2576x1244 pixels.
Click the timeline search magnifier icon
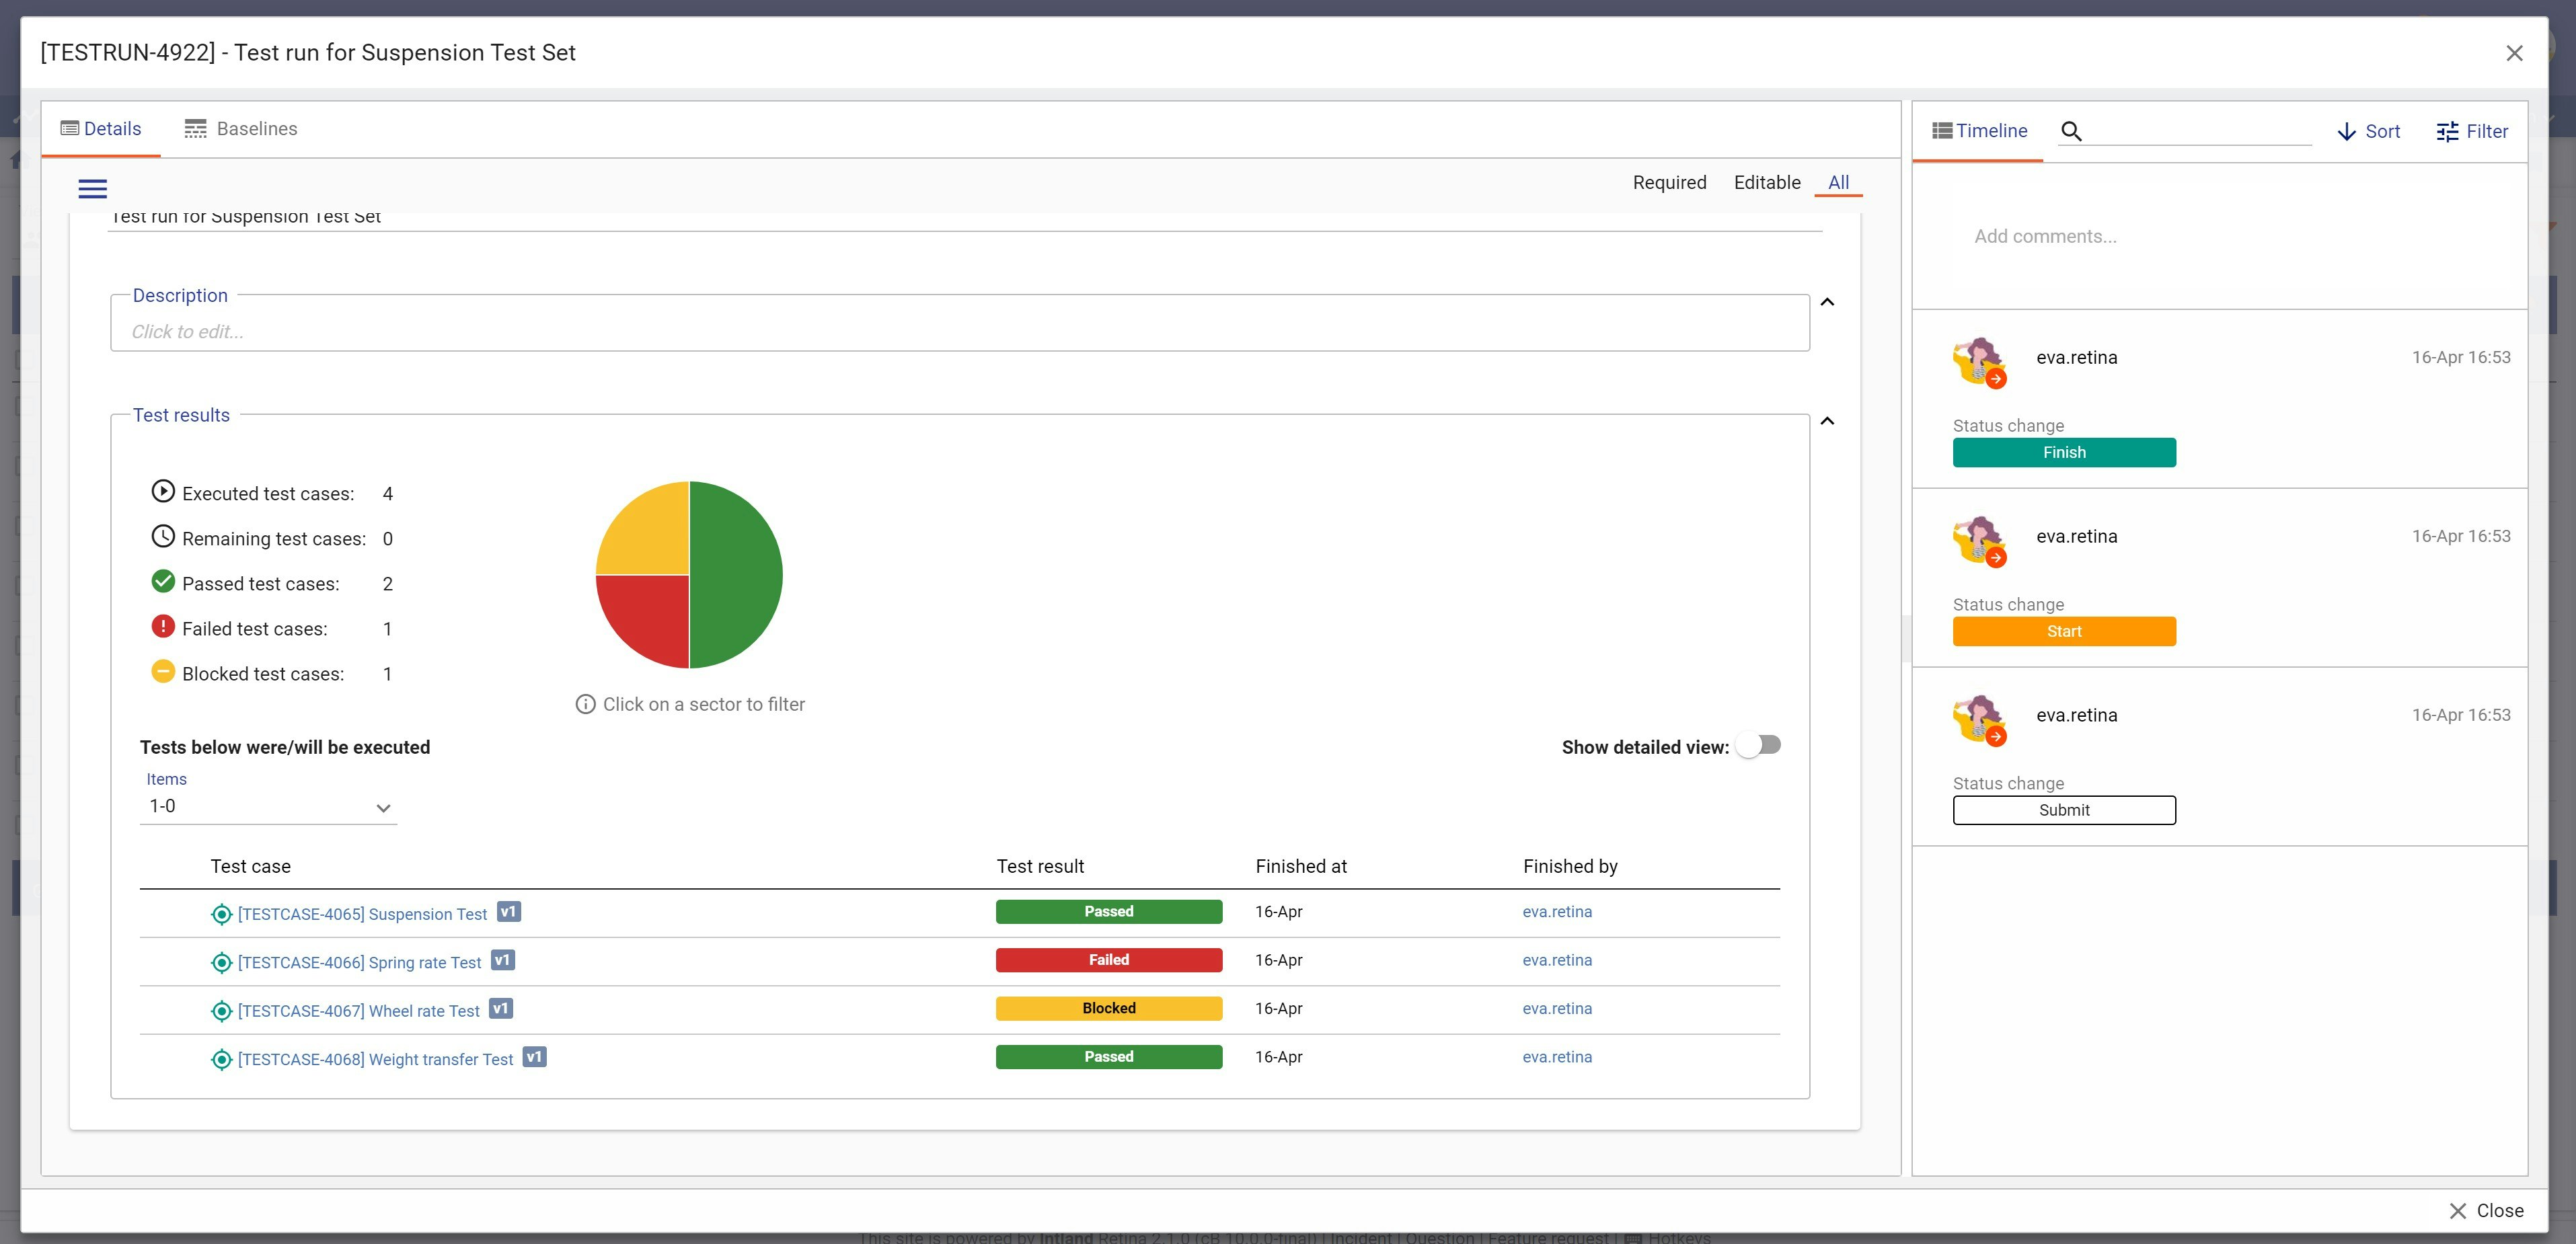(x=2071, y=132)
